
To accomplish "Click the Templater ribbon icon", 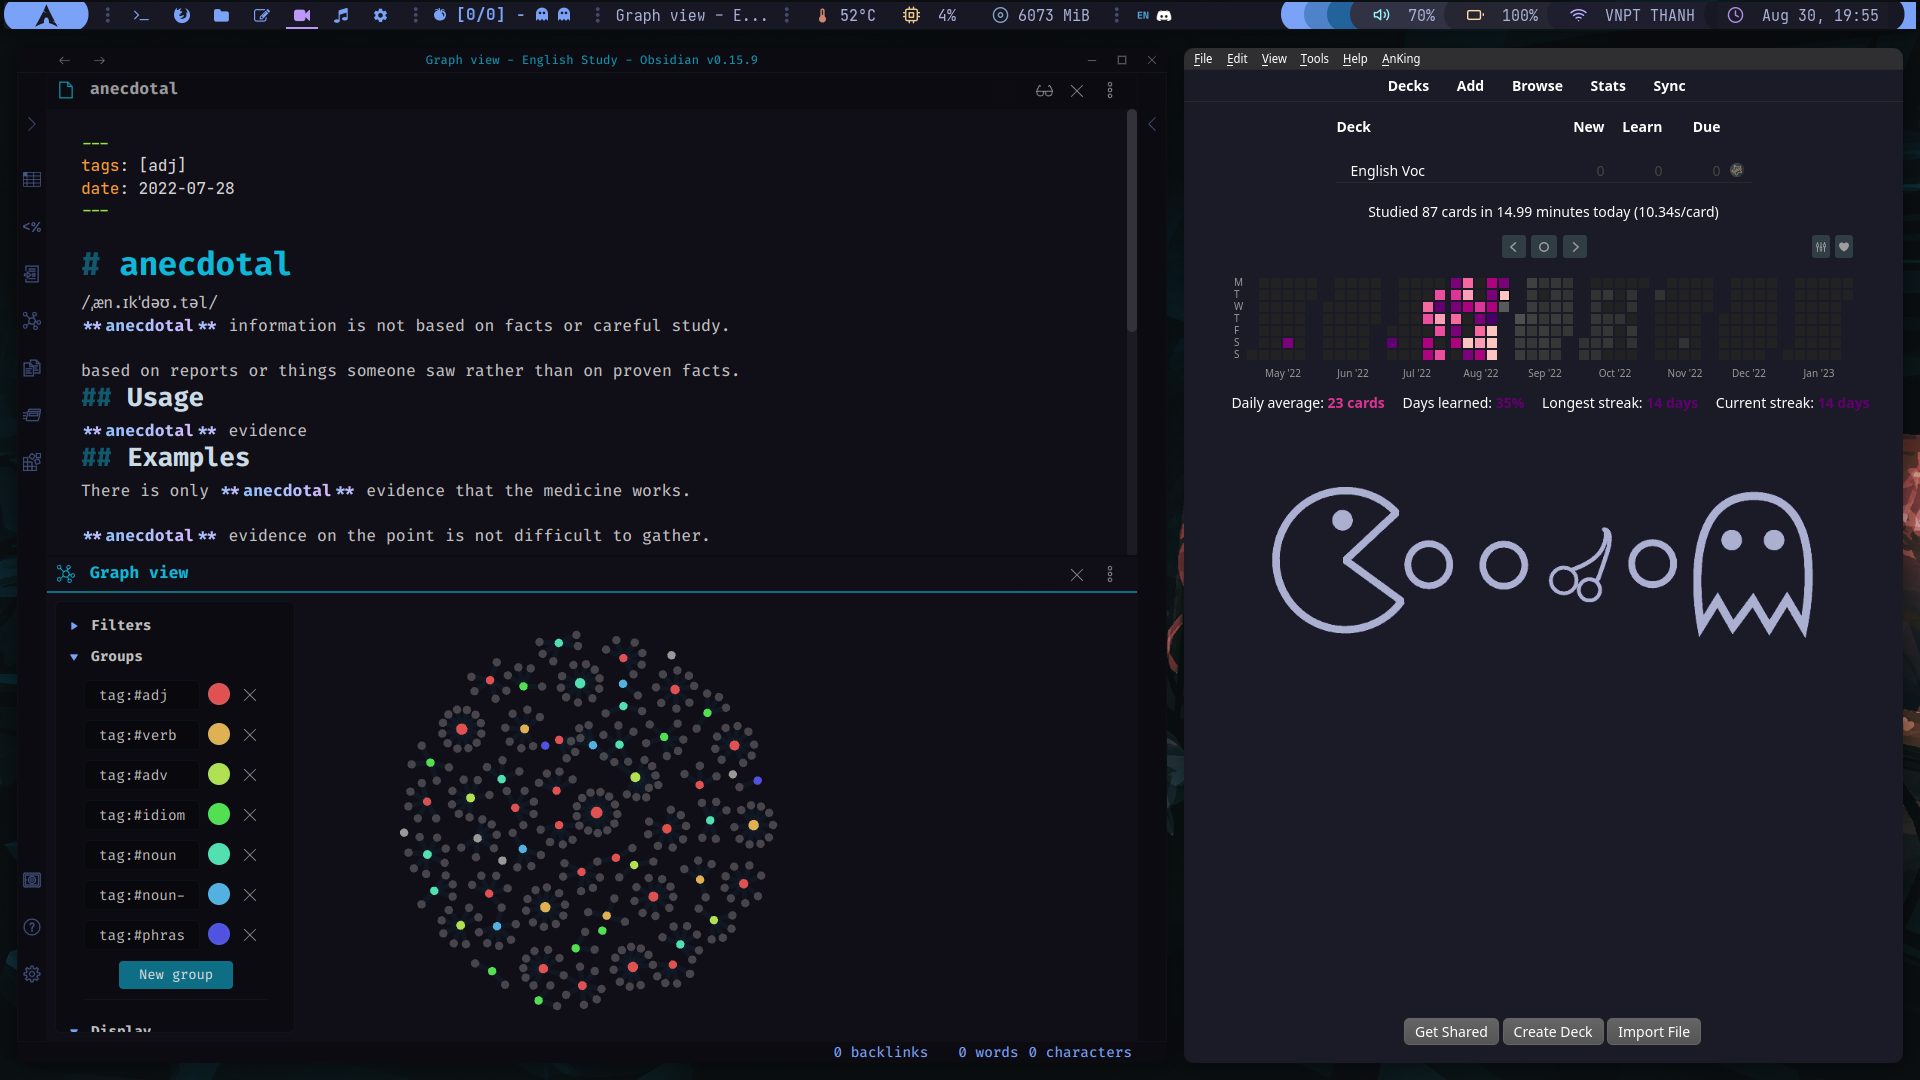I will [x=32, y=227].
